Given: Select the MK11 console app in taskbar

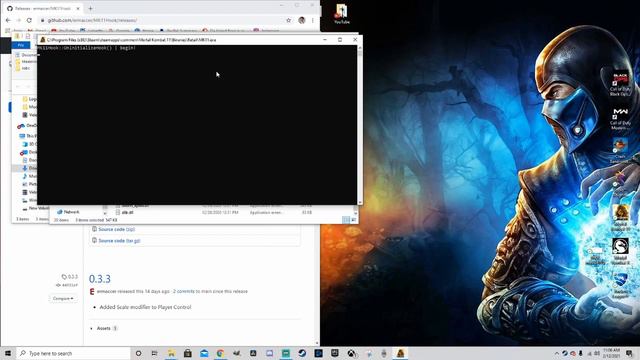Looking at the screenshot, I should coord(400,353).
